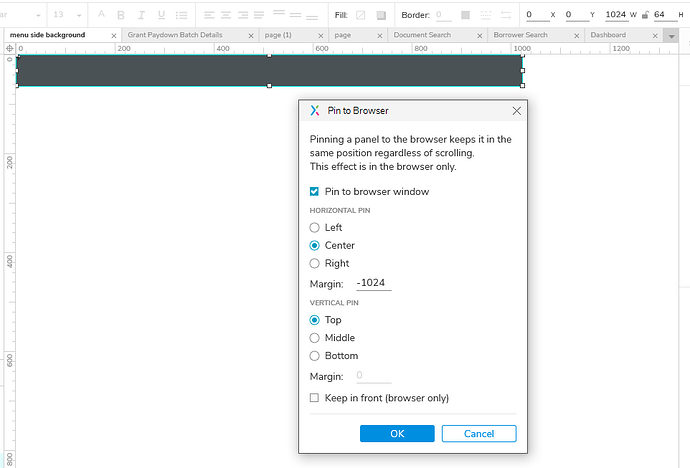Toggle underline text formatting
The height and width of the screenshot is (468, 690).
click(161, 15)
